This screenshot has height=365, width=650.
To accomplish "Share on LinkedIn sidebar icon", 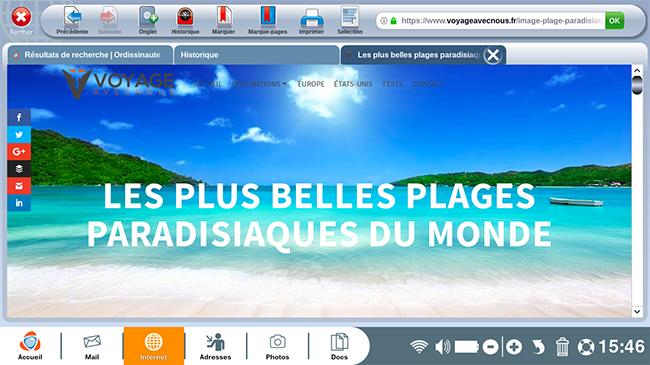I will click(19, 203).
